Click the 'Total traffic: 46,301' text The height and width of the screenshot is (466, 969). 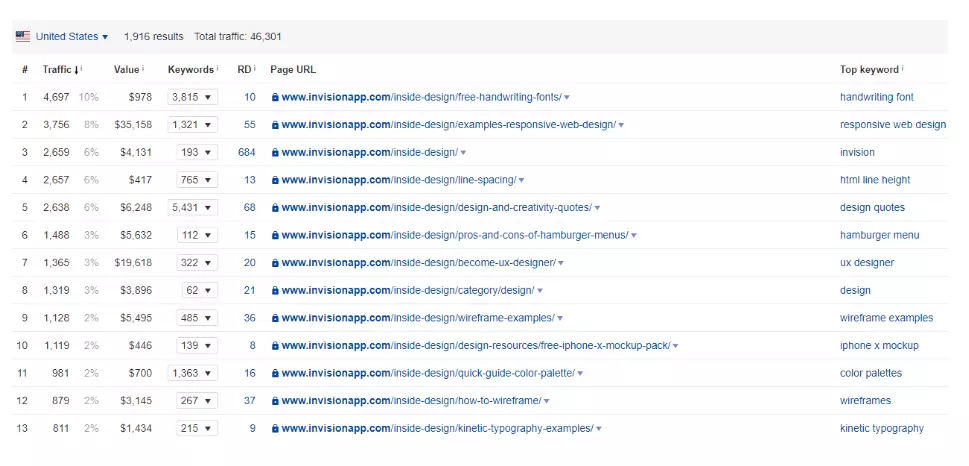[238, 36]
